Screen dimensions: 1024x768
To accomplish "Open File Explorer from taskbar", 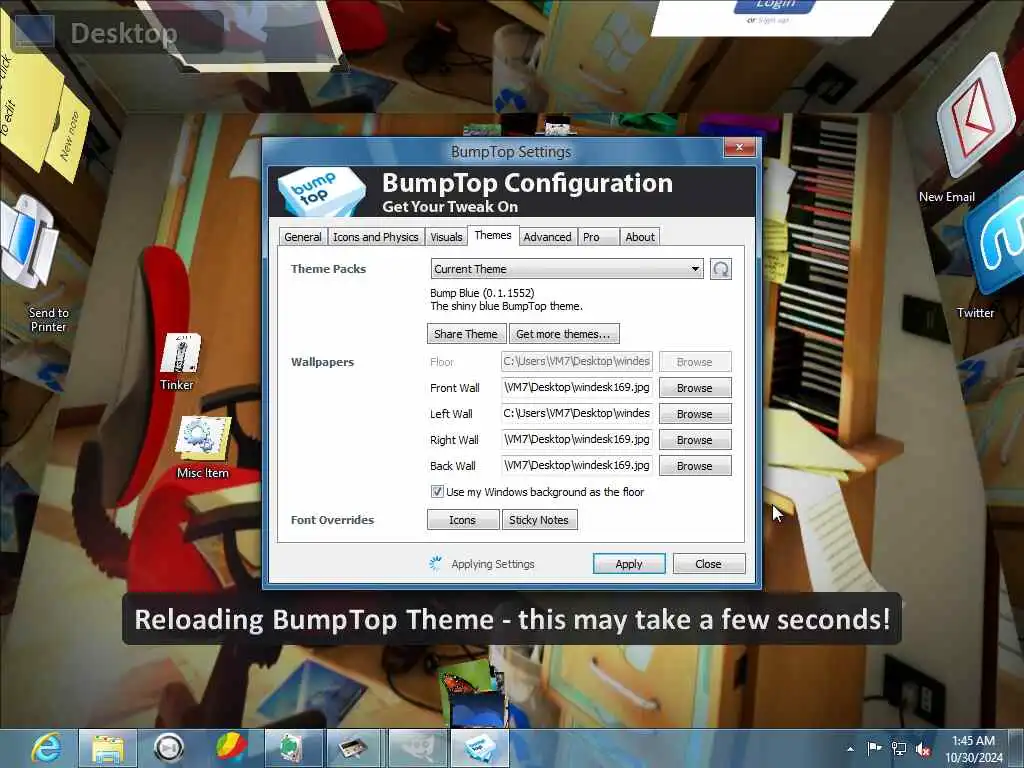I will [108, 748].
